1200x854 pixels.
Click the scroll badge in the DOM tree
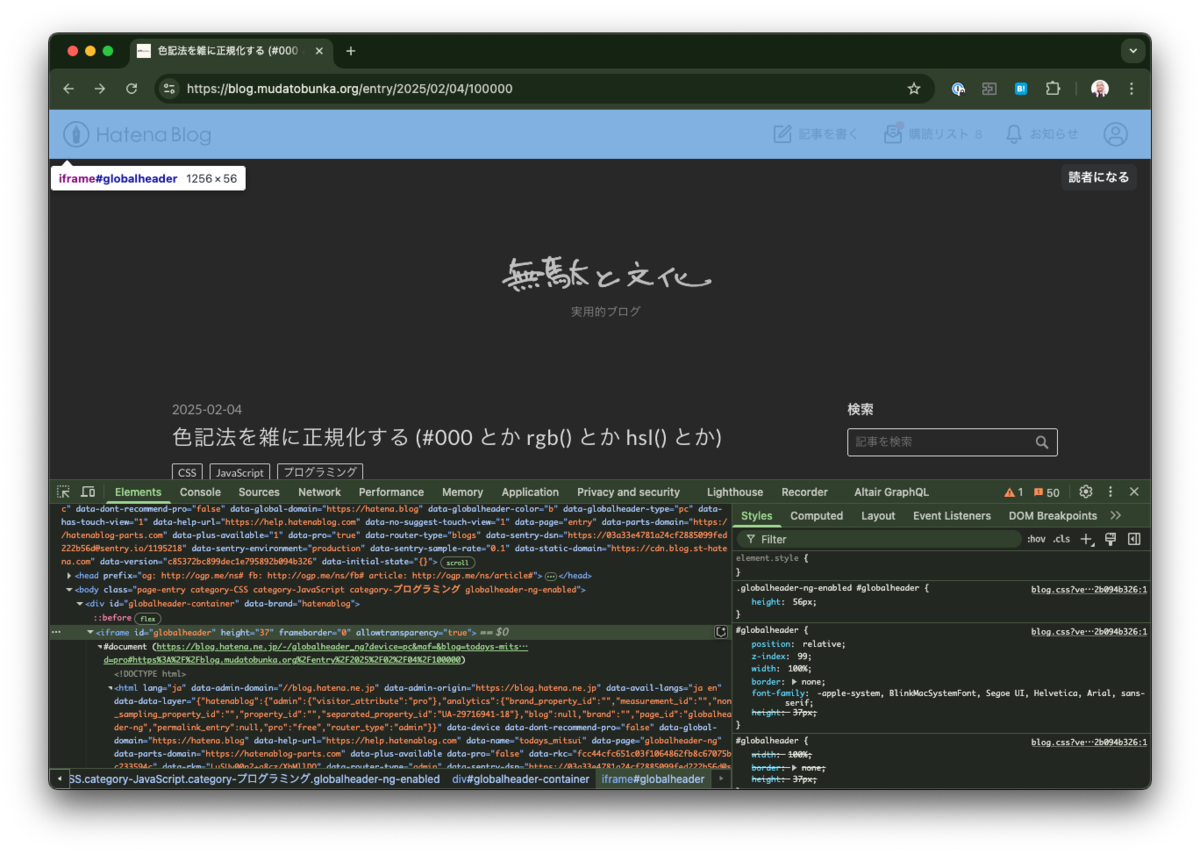click(x=457, y=563)
